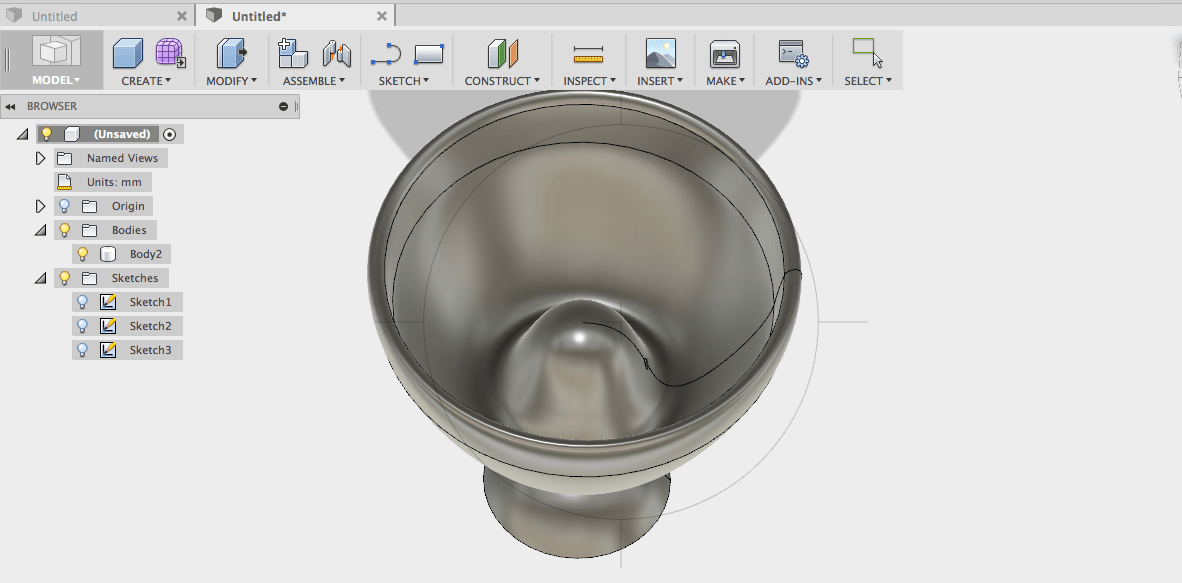The height and width of the screenshot is (583, 1182).
Task: Open the CONSTRUCT dropdown menu
Action: point(502,81)
